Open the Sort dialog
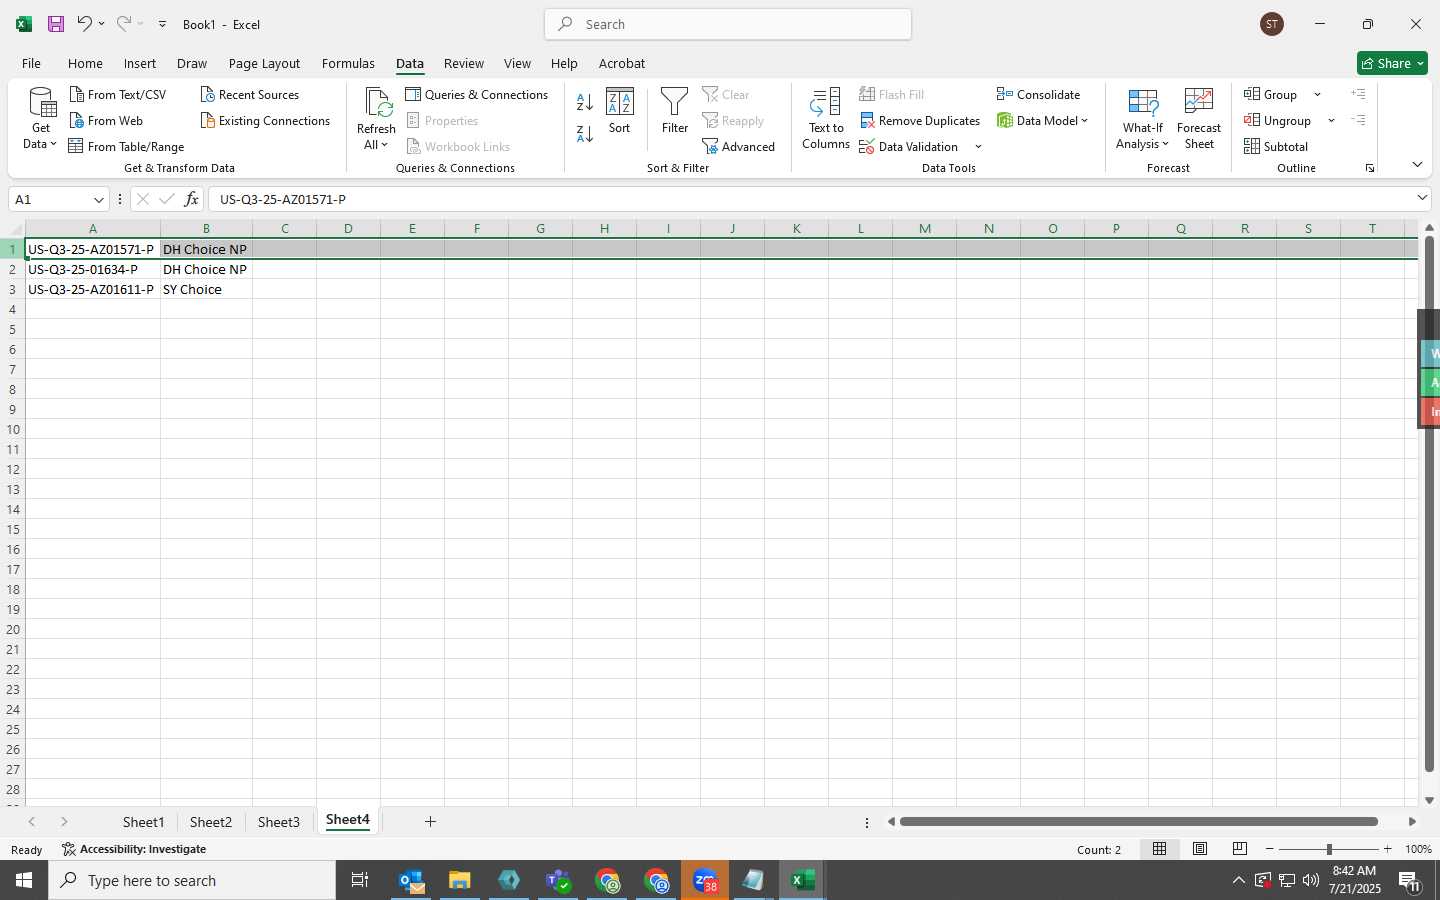1440x900 pixels. (x=620, y=111)
